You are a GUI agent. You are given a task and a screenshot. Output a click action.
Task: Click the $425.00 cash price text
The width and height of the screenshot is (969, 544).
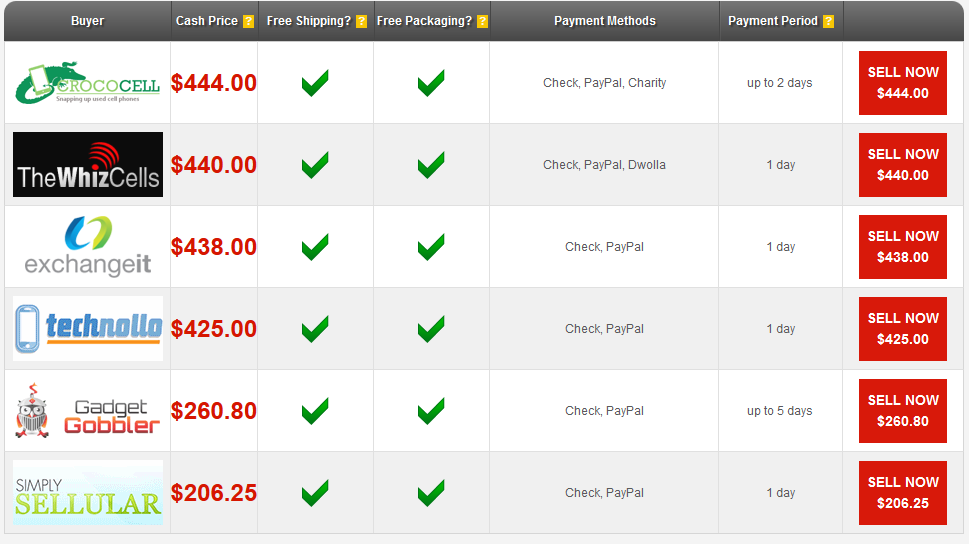pyautogui.click(x=214, y=329)
